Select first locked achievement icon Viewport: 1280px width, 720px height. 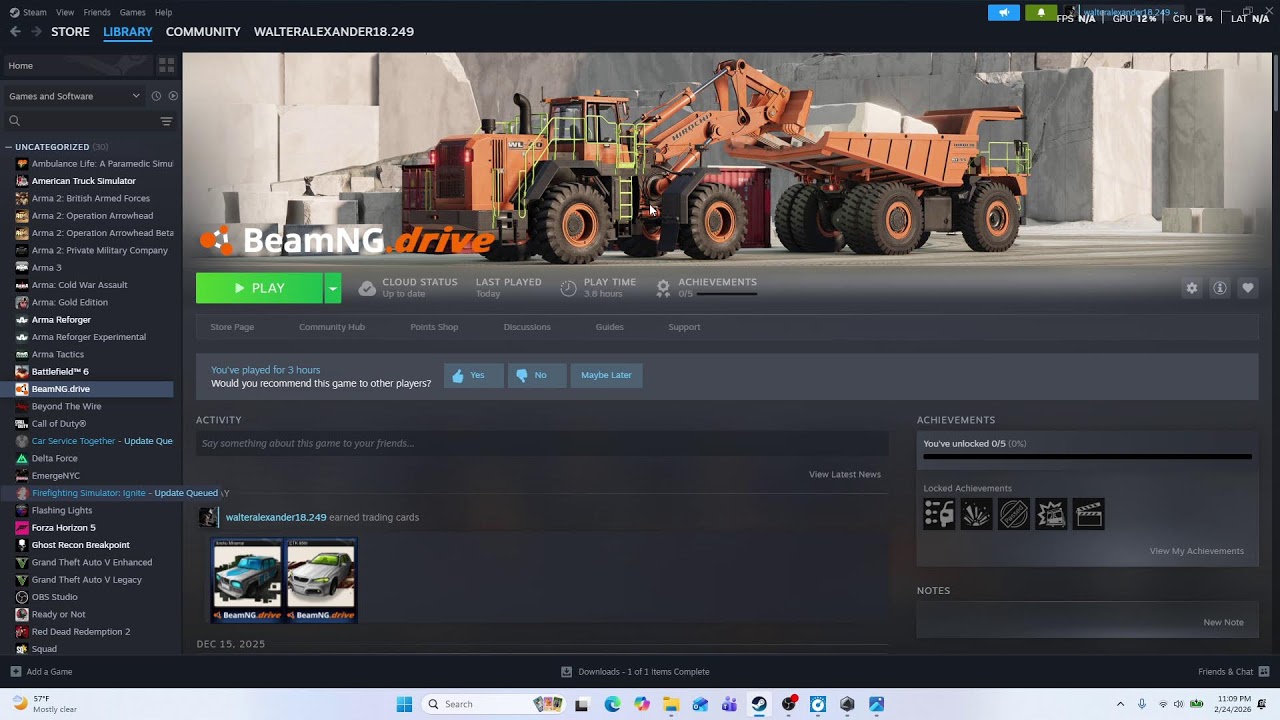(x=939, y=514)
